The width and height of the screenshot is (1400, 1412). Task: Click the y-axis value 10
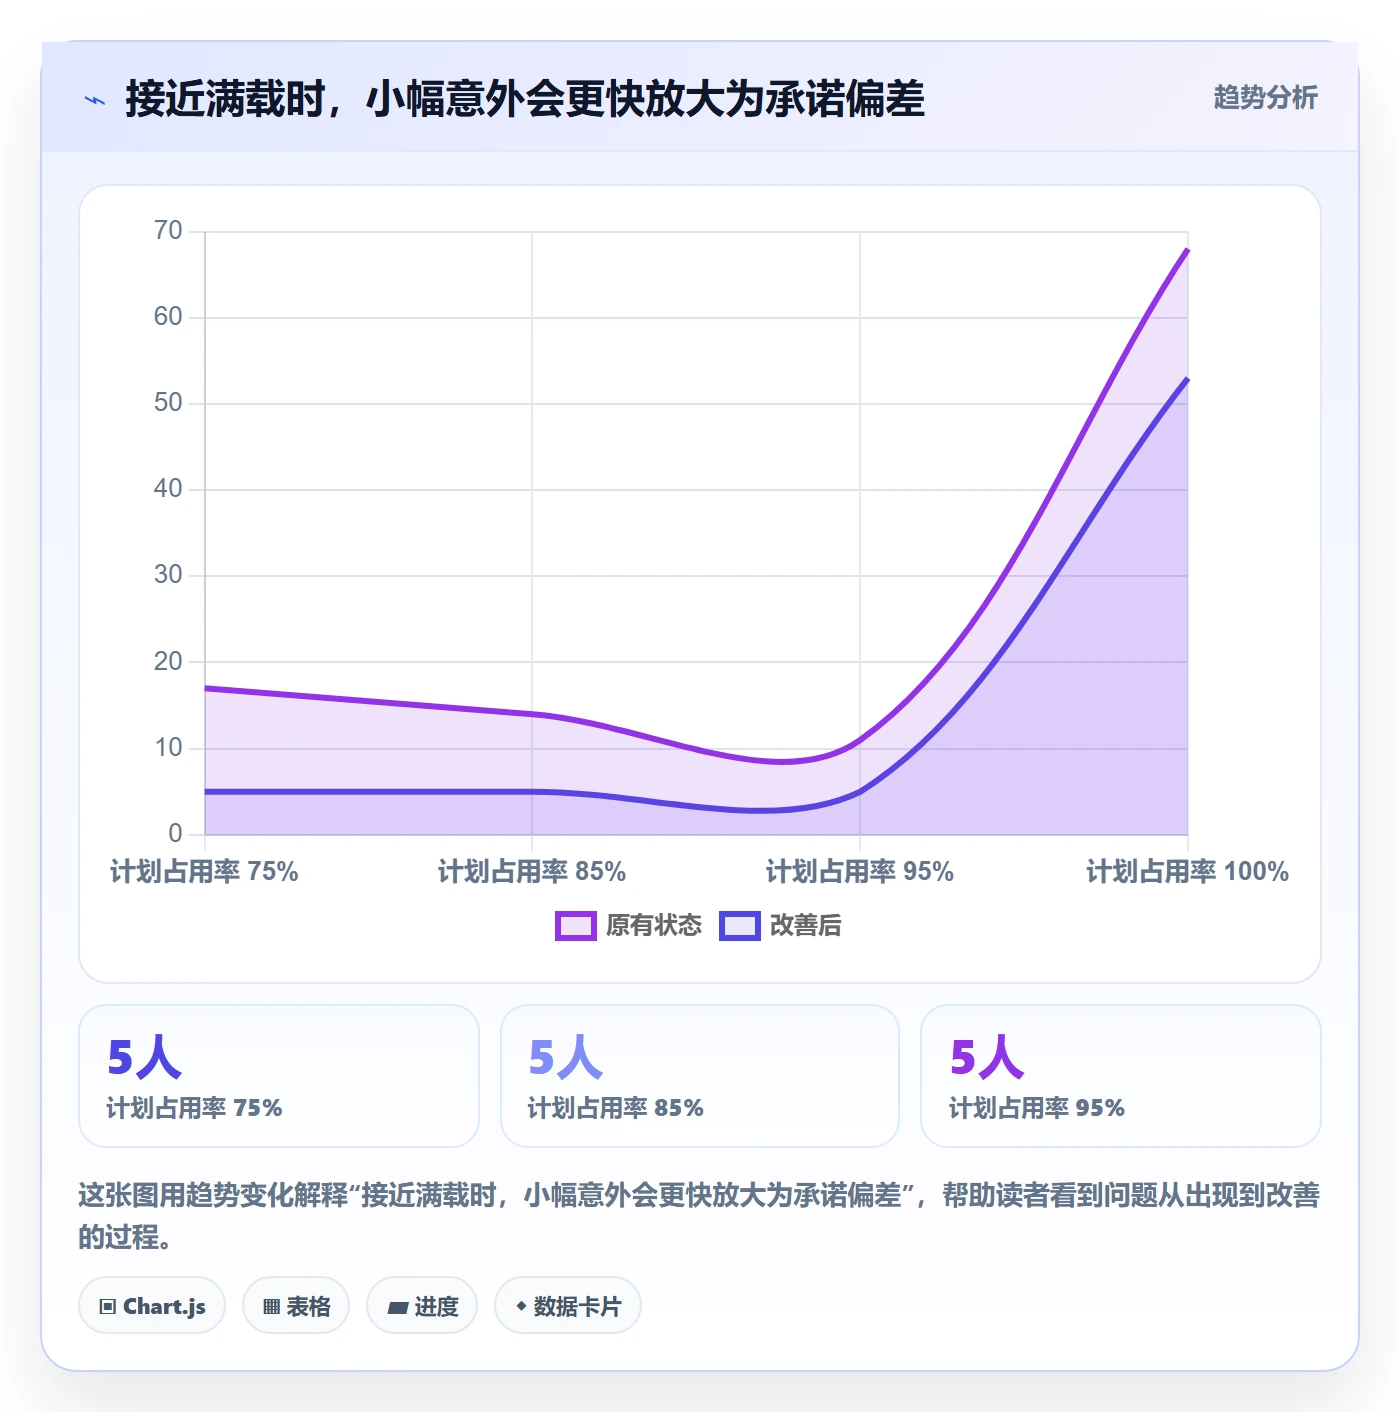pos(168,748)
